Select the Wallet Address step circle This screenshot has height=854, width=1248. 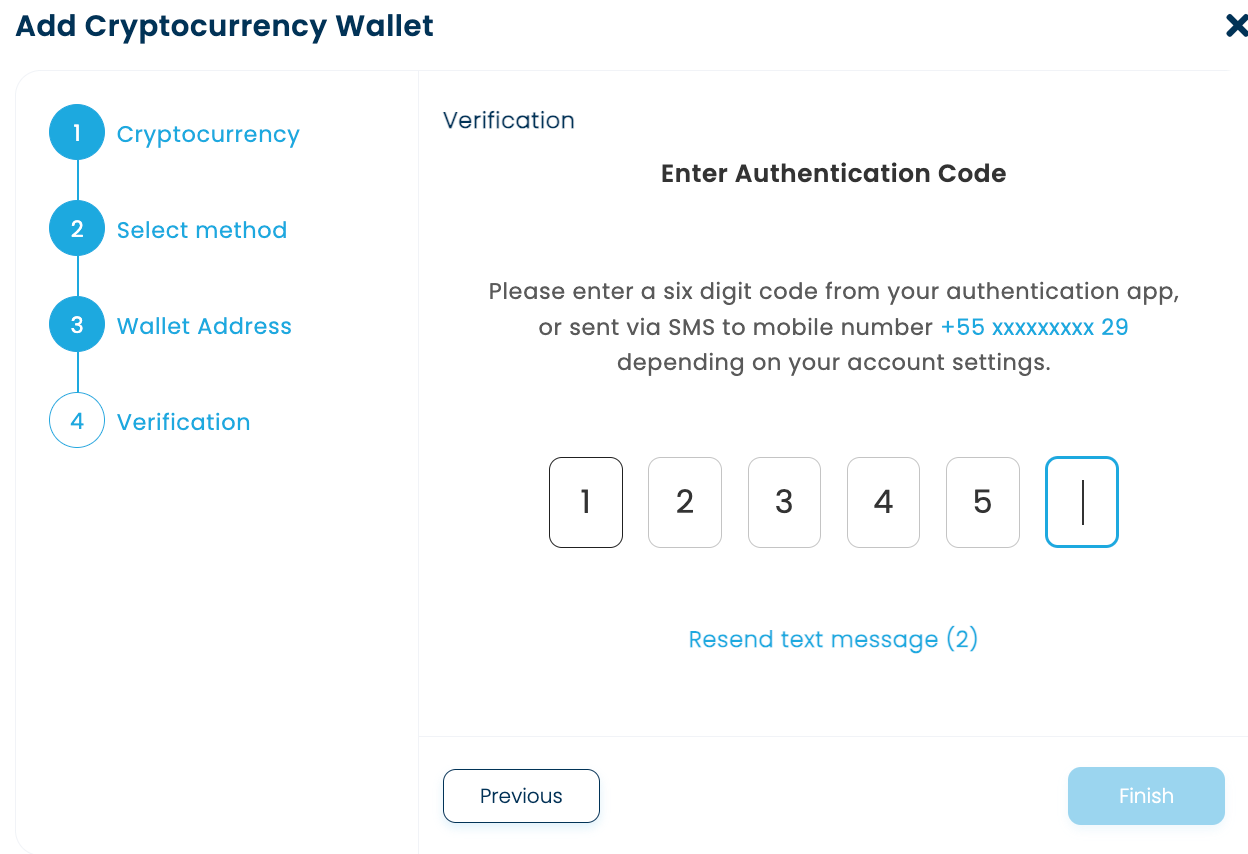76,324
